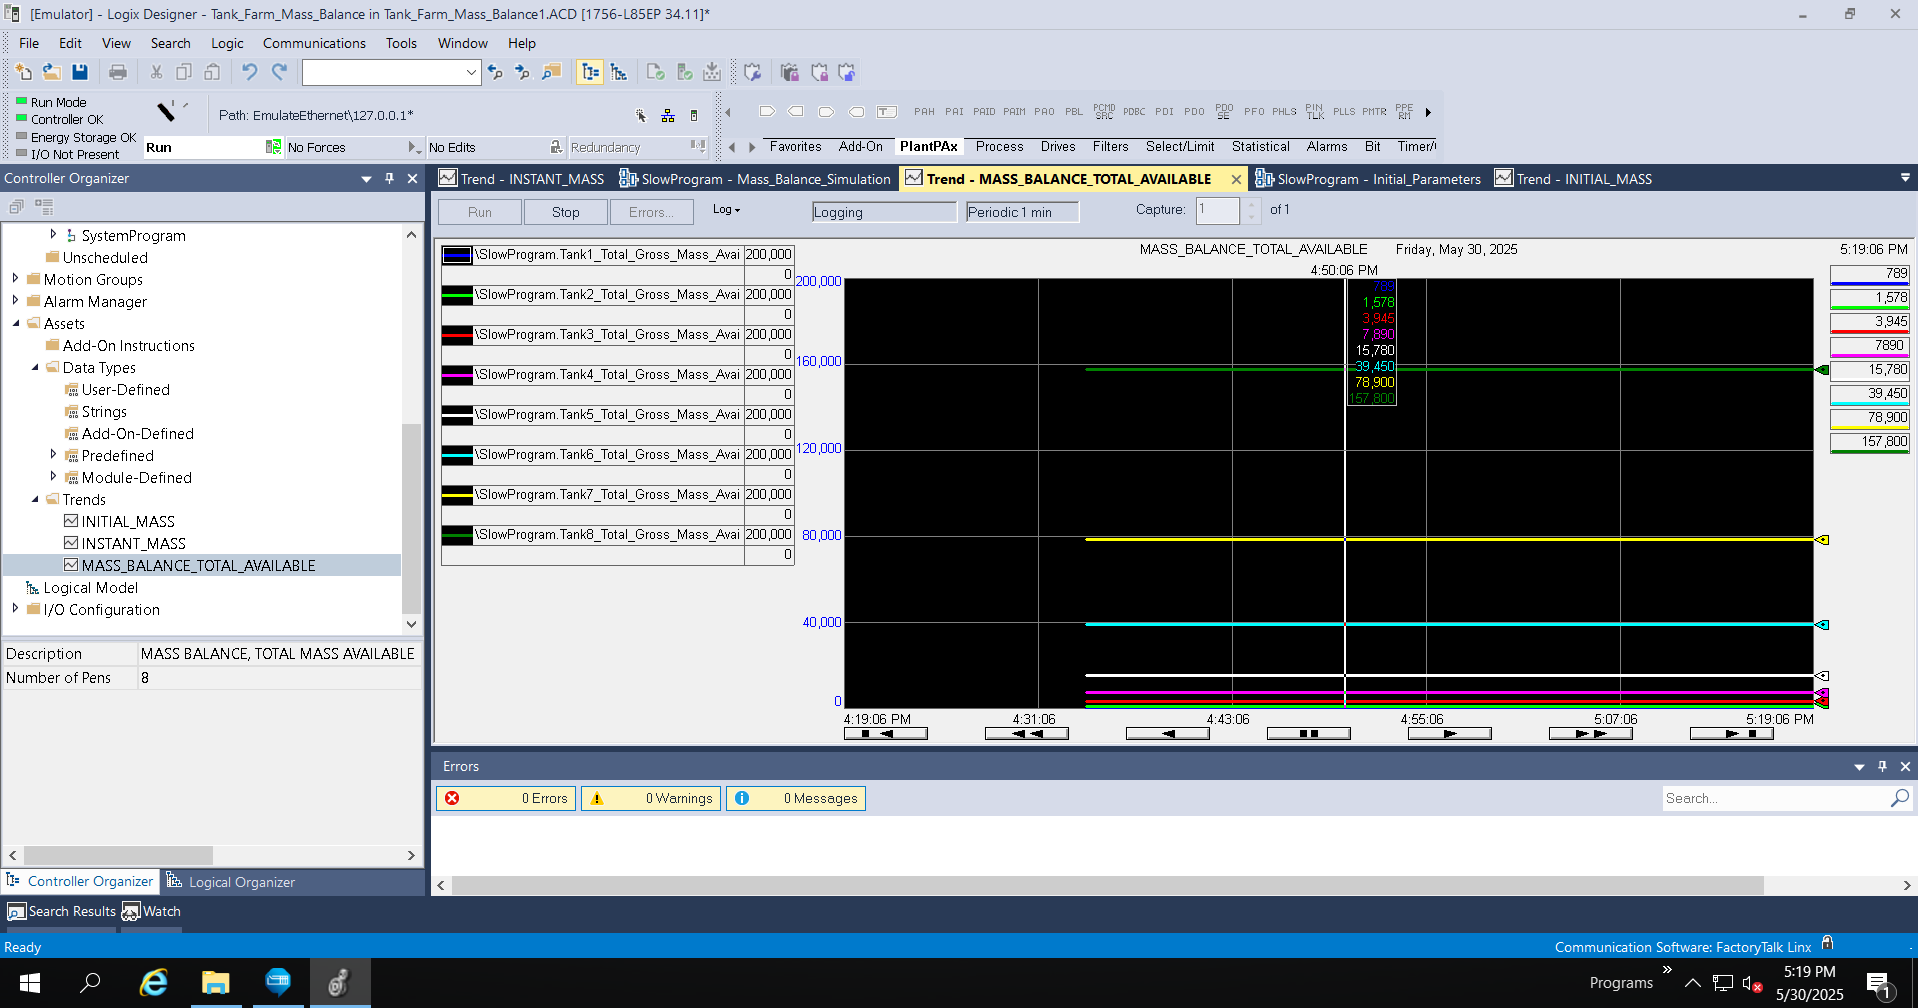Click the Verify Controller icon
The height and width of the screenshot is (1008, 1918).
[x=685, y=72]
